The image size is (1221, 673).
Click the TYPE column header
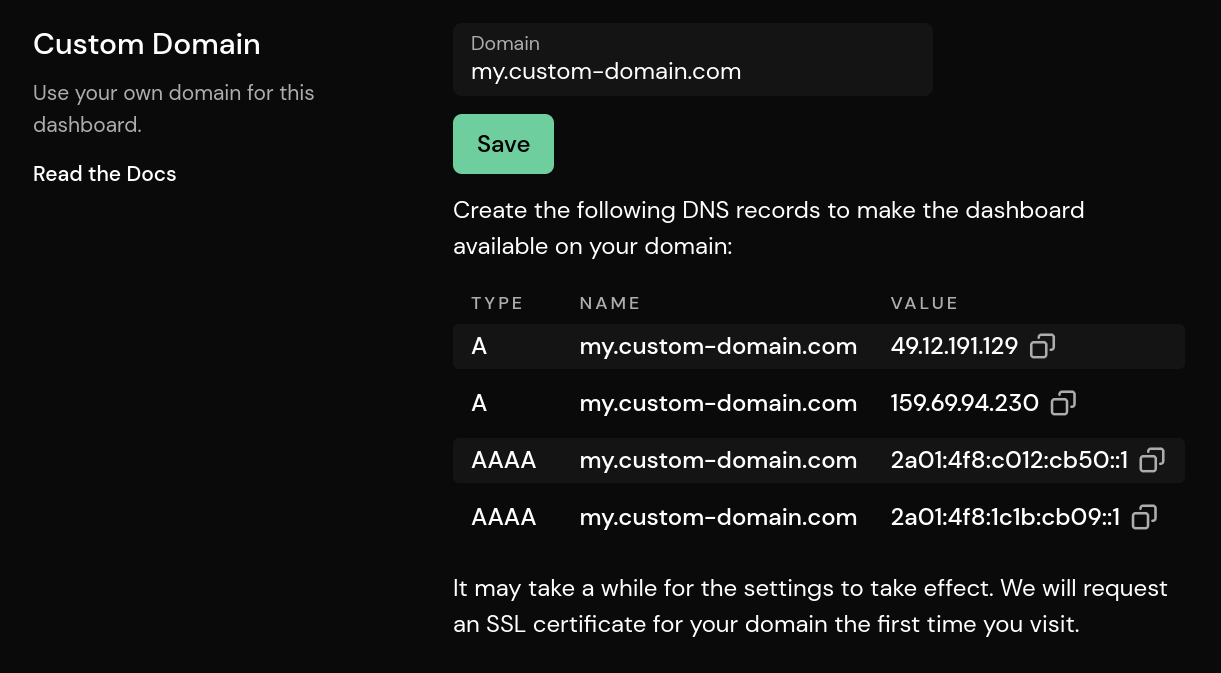click(497, 302)
